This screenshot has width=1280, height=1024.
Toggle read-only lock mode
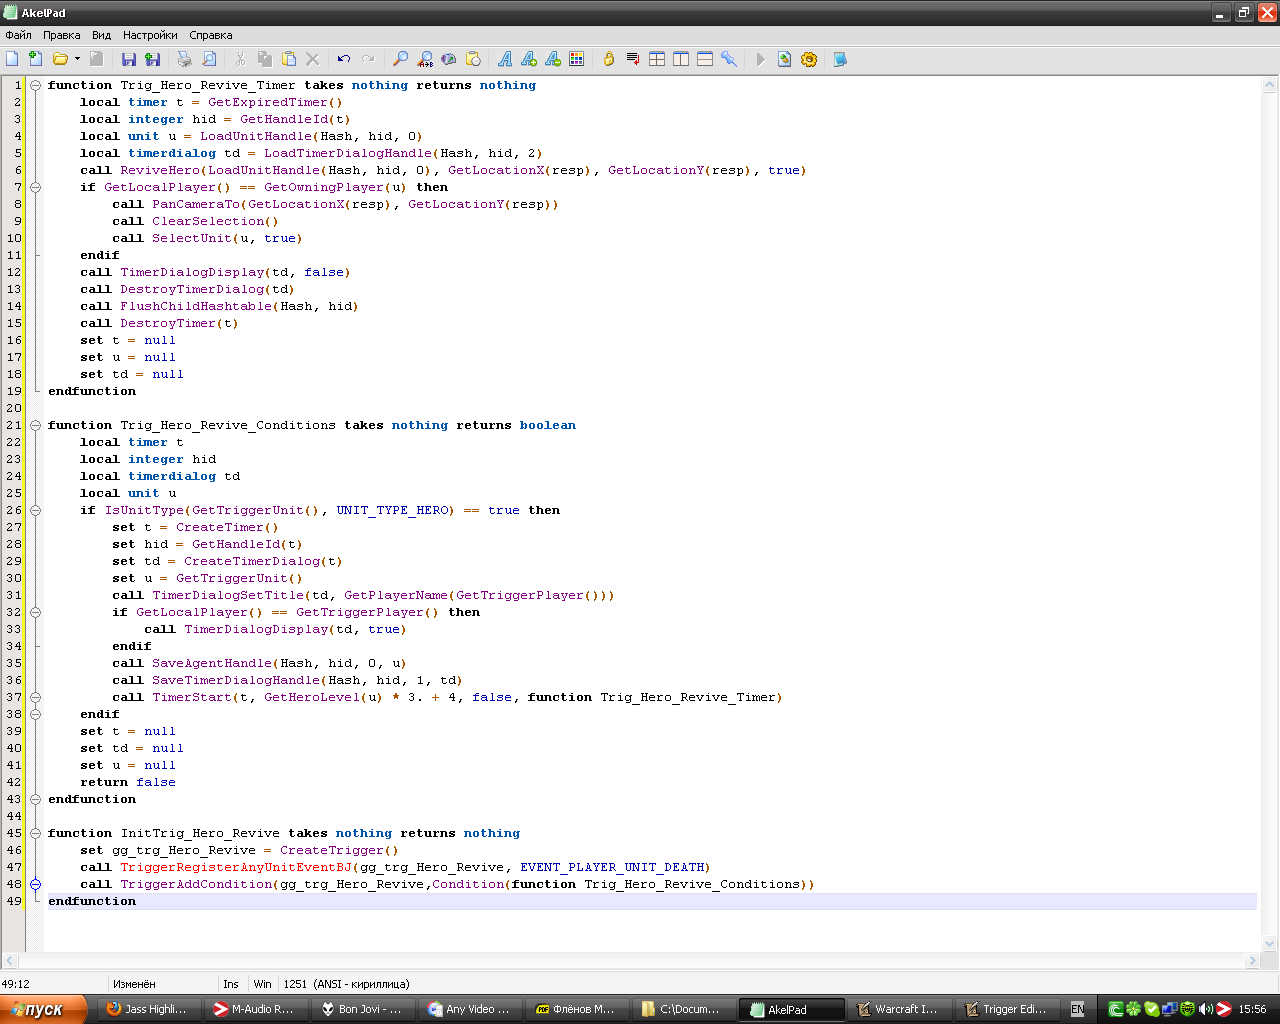608,59
